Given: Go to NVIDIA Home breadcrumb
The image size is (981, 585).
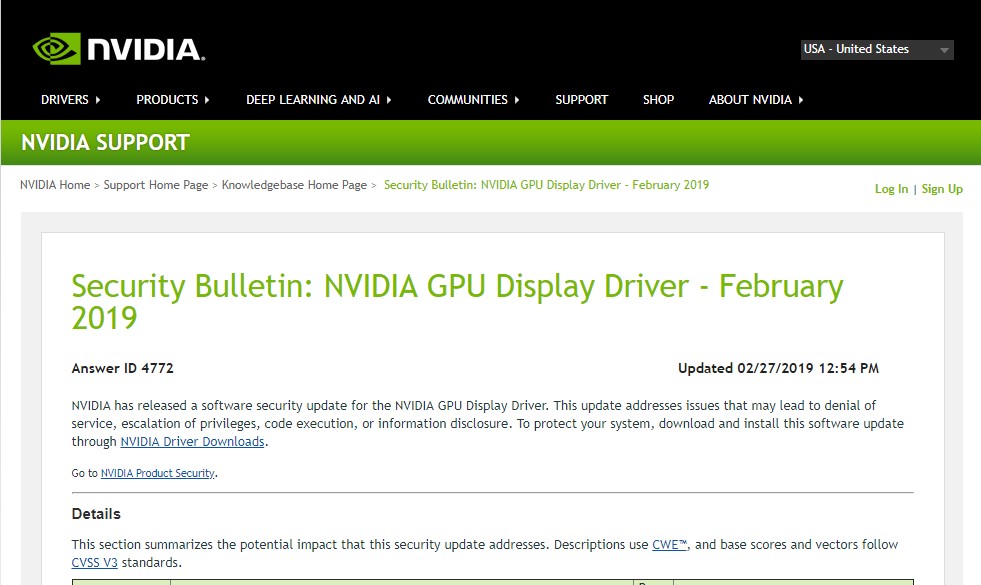Looking at the screenshot, I should click(x=55, y=185).
